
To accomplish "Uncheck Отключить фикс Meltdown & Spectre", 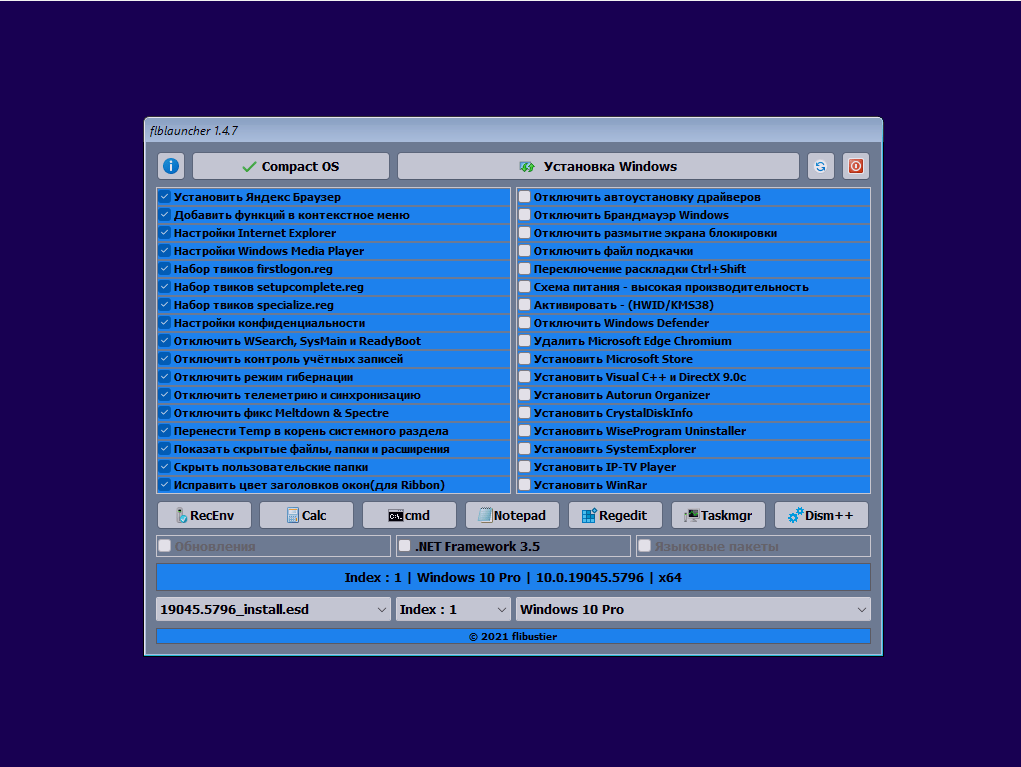I will (x=165, y=413).
